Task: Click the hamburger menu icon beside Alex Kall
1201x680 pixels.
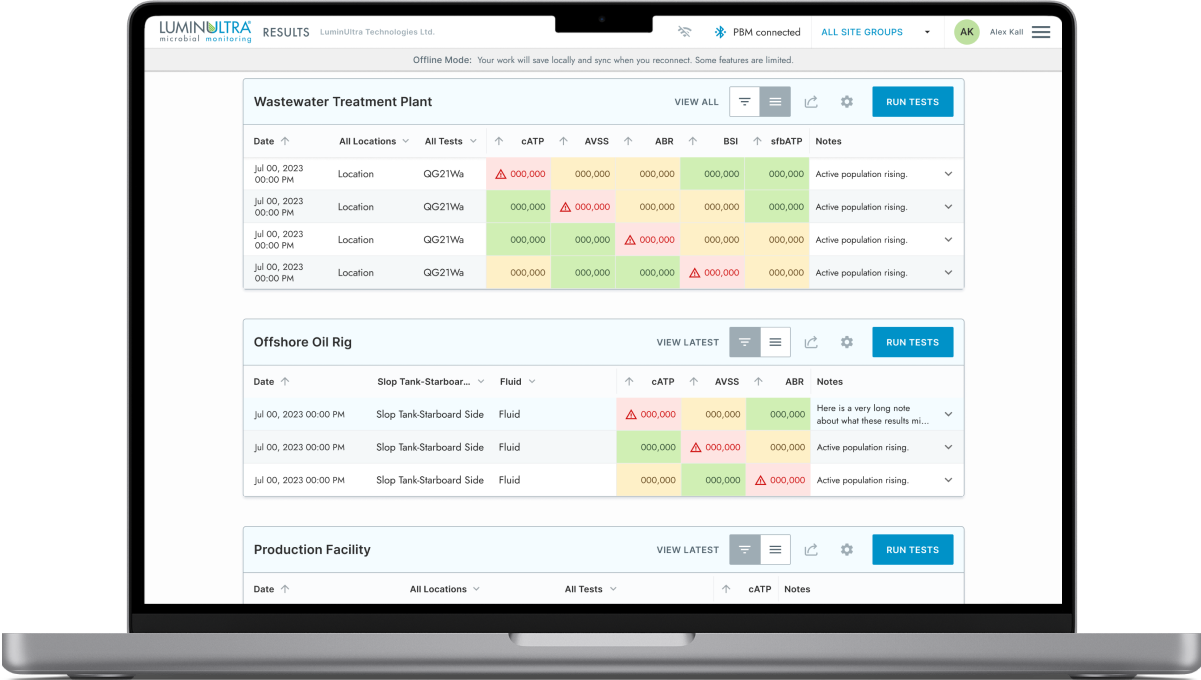Action: pos(1041,32)
